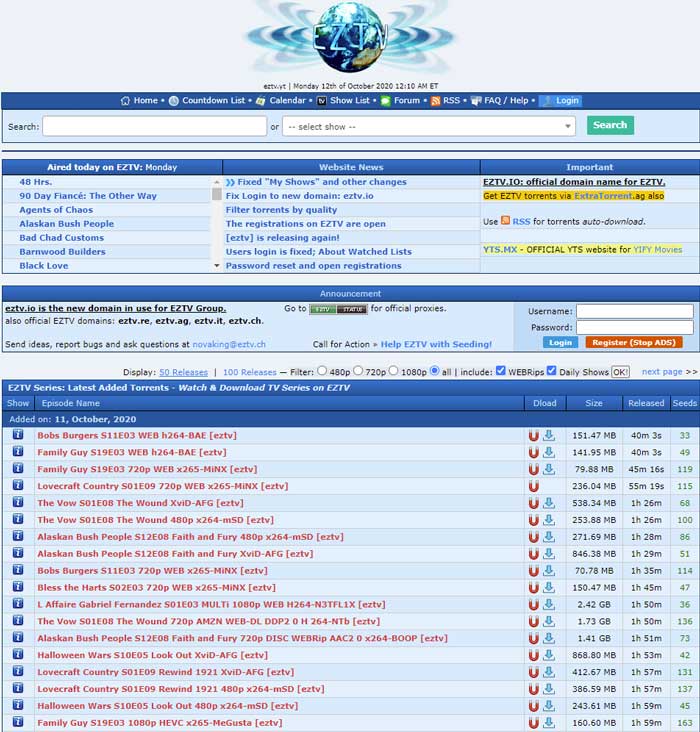The height and width of the screenshot is (732, 700).
Task: Download torrent for The Vow S01E08 XviD-AFG
Action: pos(549,503)
